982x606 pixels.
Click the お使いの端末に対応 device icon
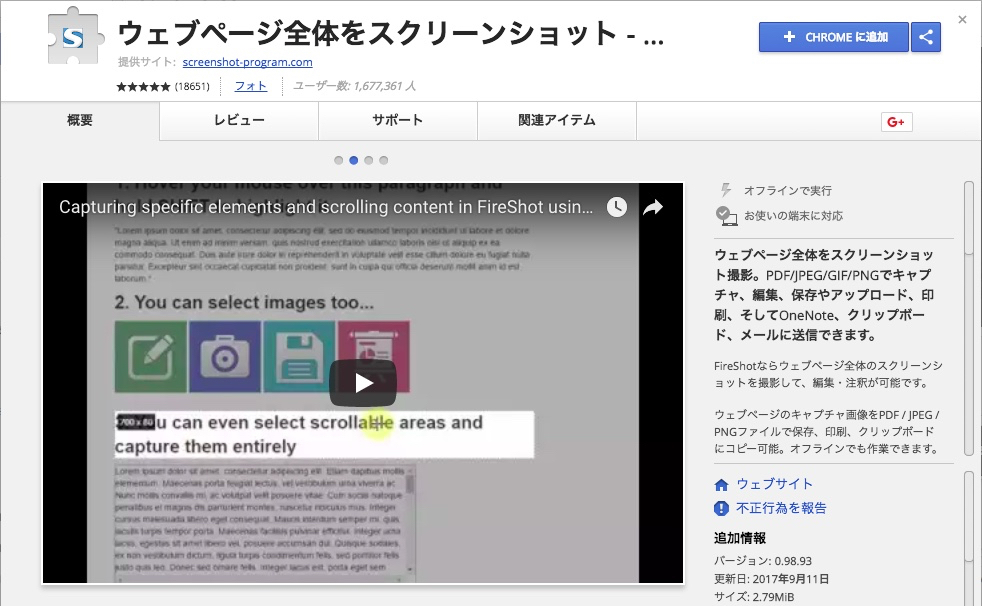pos(726,216)
